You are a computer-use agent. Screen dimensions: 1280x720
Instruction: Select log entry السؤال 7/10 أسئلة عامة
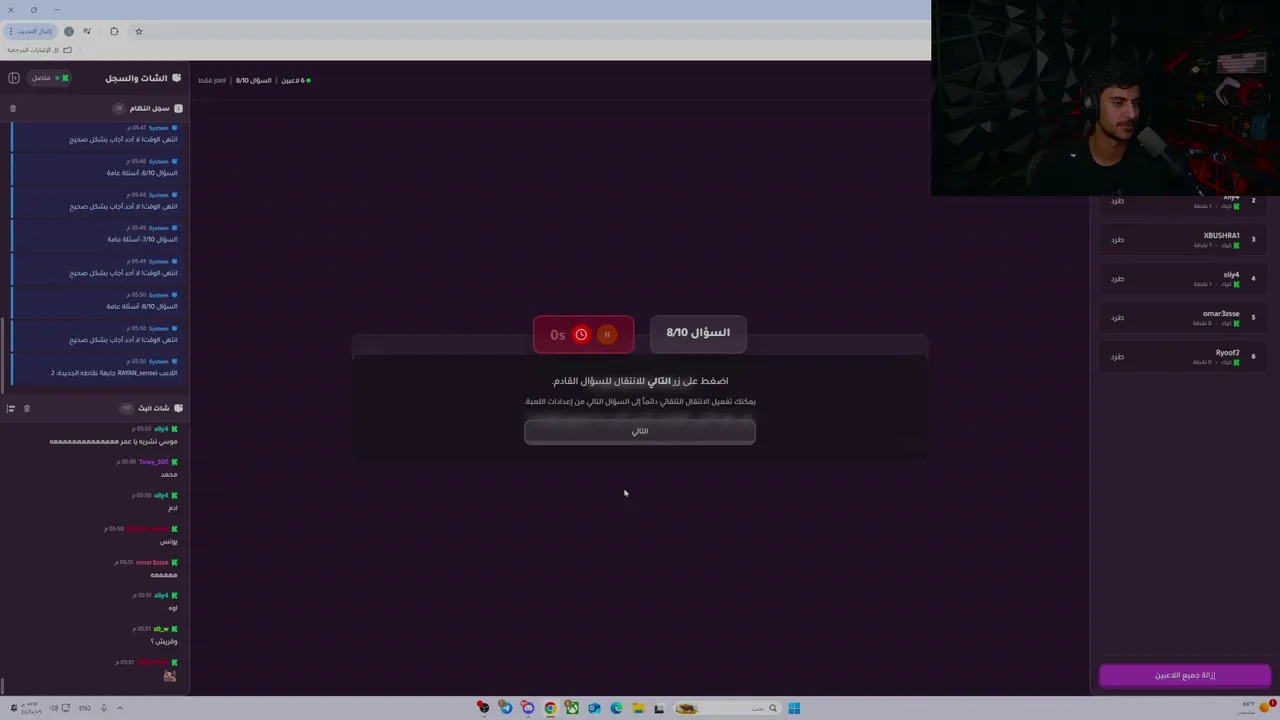pyautogui.click(x=95, y=234)
